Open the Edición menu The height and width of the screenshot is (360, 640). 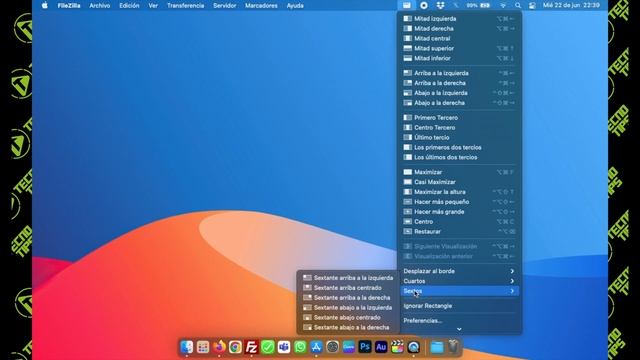click(129, 5)
